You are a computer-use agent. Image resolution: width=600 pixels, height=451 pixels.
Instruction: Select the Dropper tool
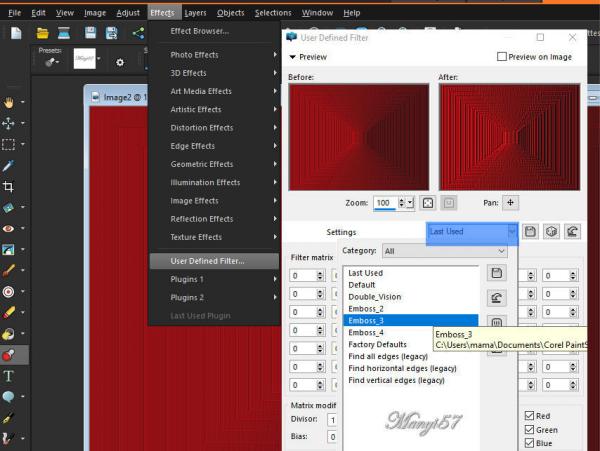point(10,165)
